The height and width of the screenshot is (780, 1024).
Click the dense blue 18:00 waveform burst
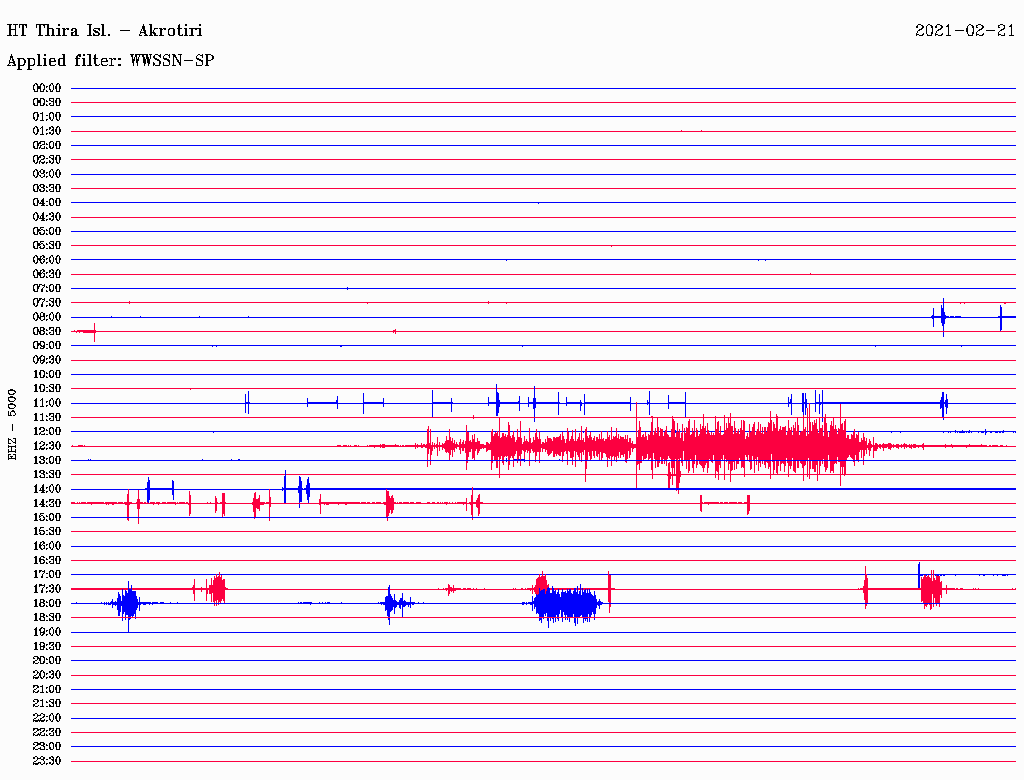(566, 604)
